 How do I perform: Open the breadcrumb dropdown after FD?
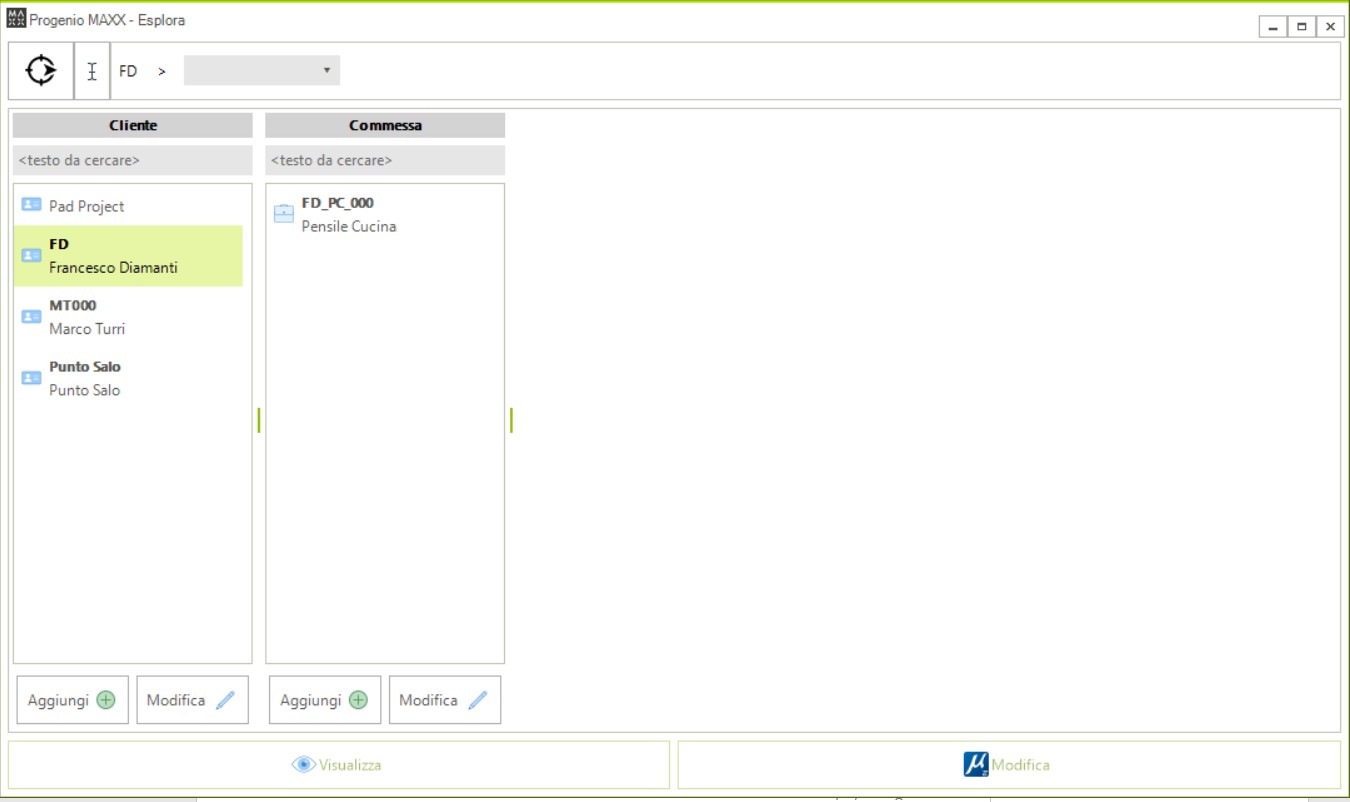tap(262, 71)
